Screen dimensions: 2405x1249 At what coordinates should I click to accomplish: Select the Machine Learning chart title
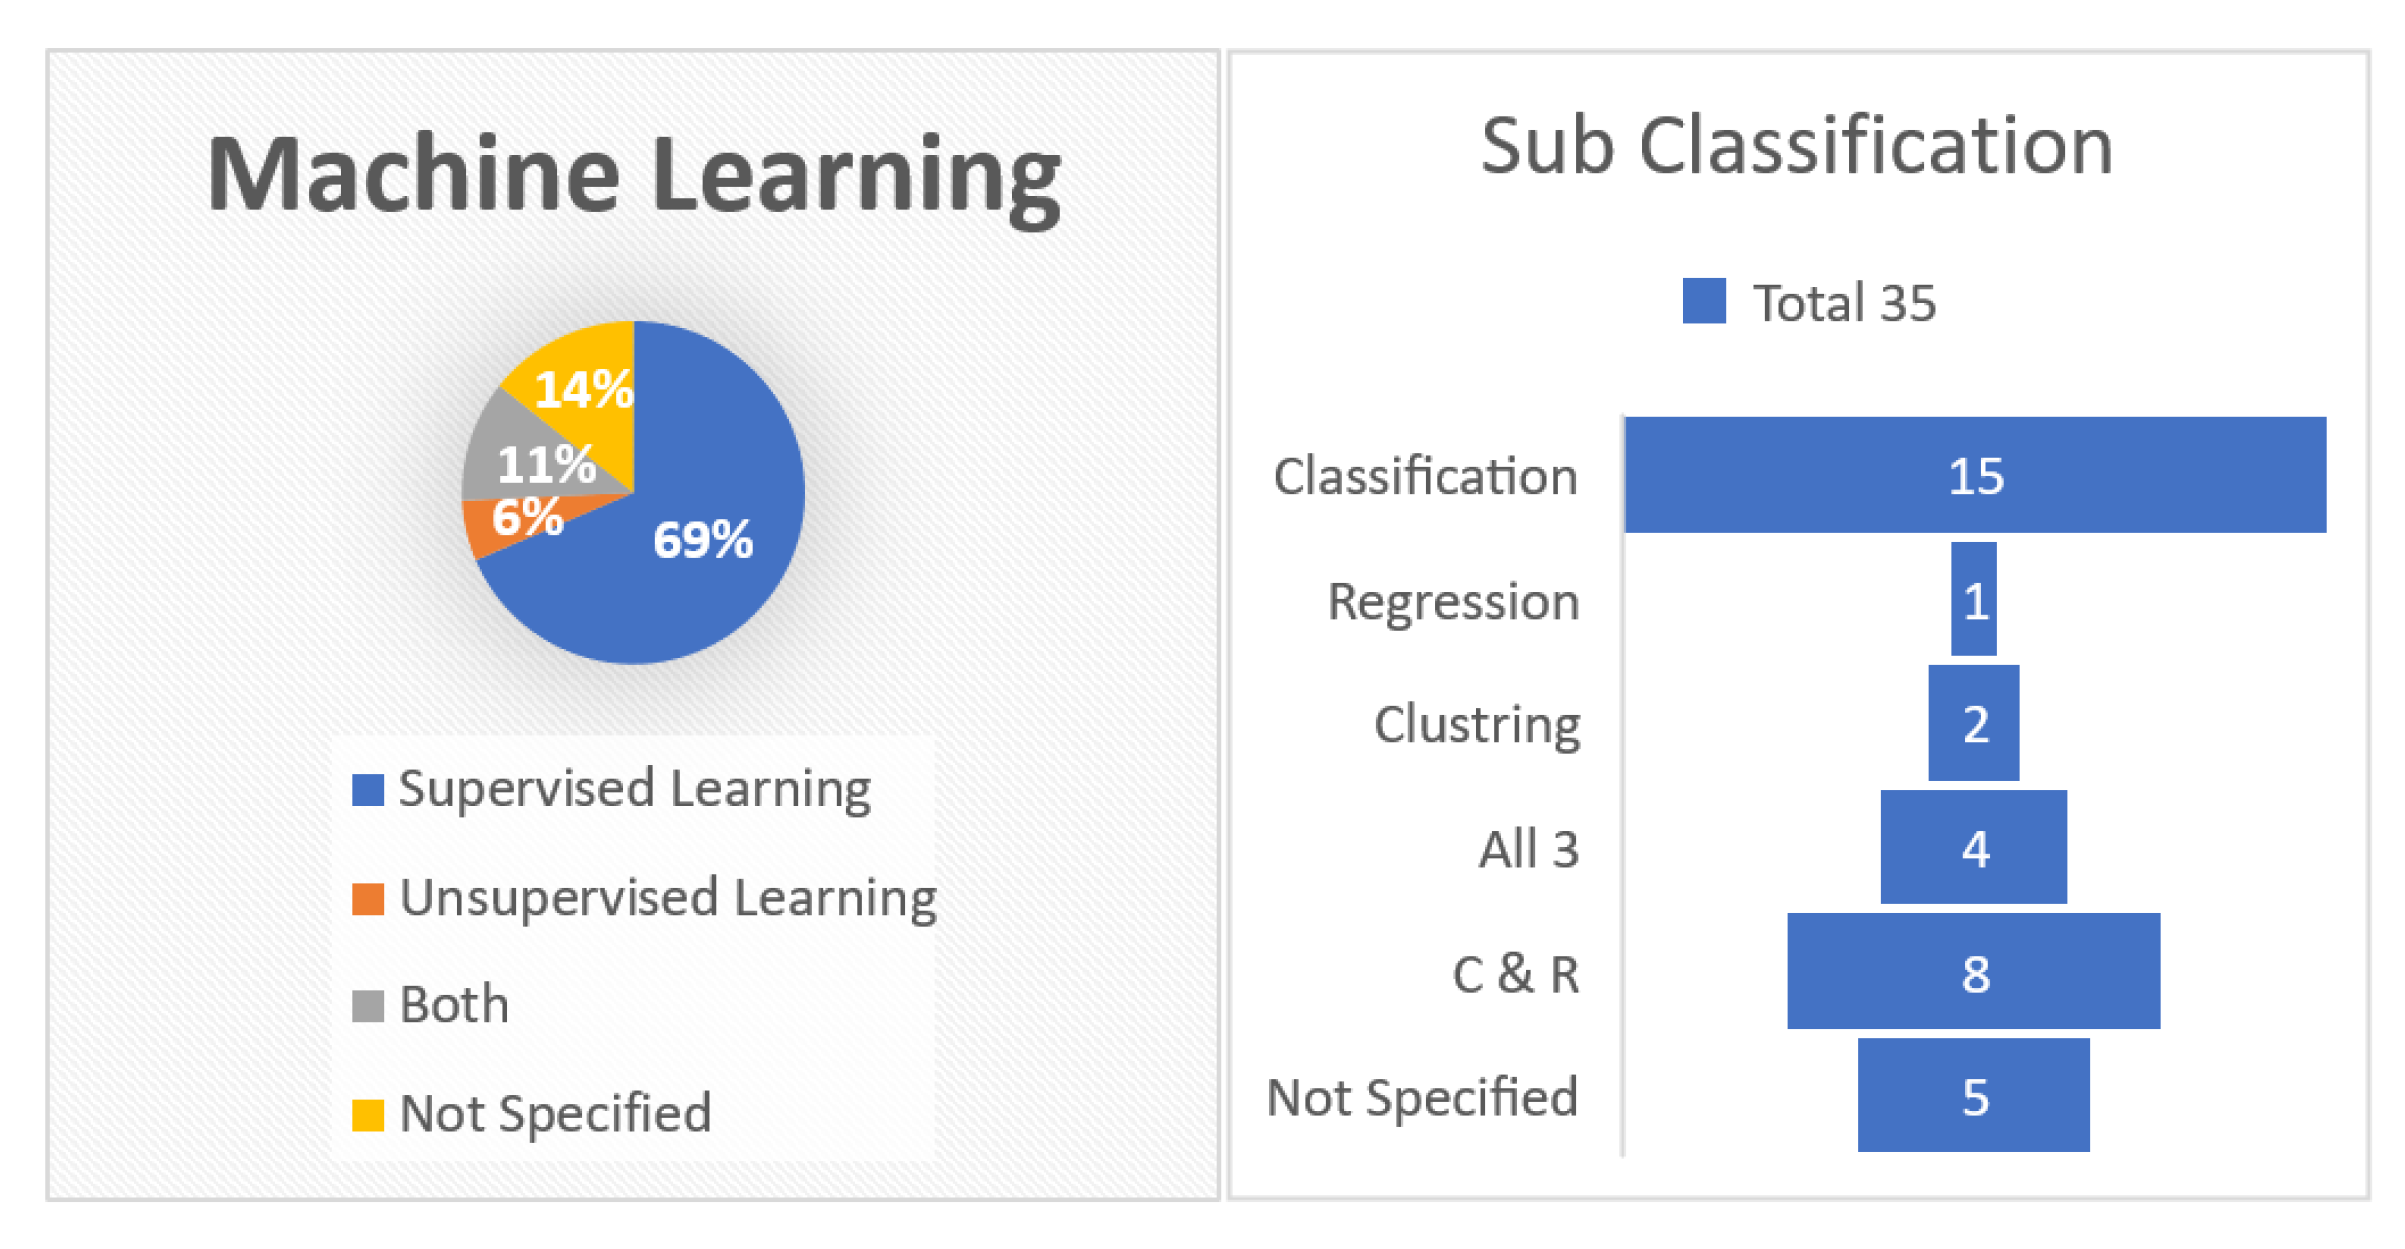tap(633, 175)
